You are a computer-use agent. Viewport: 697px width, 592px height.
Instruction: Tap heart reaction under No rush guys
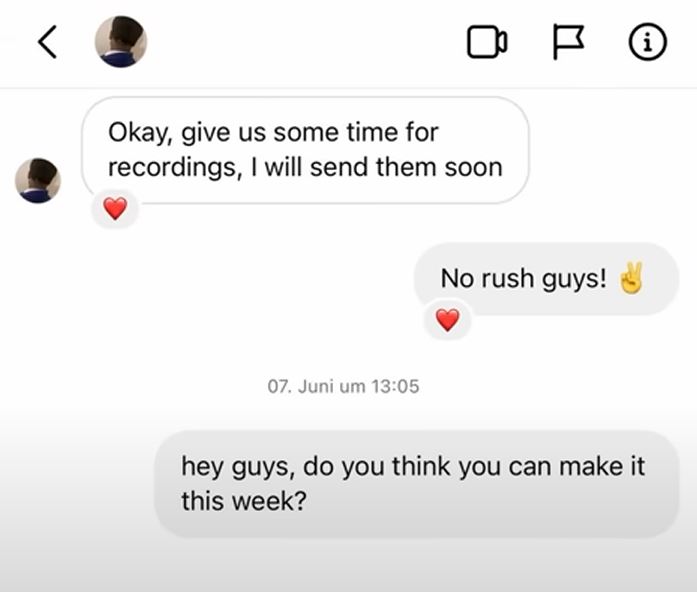point(448,320)
